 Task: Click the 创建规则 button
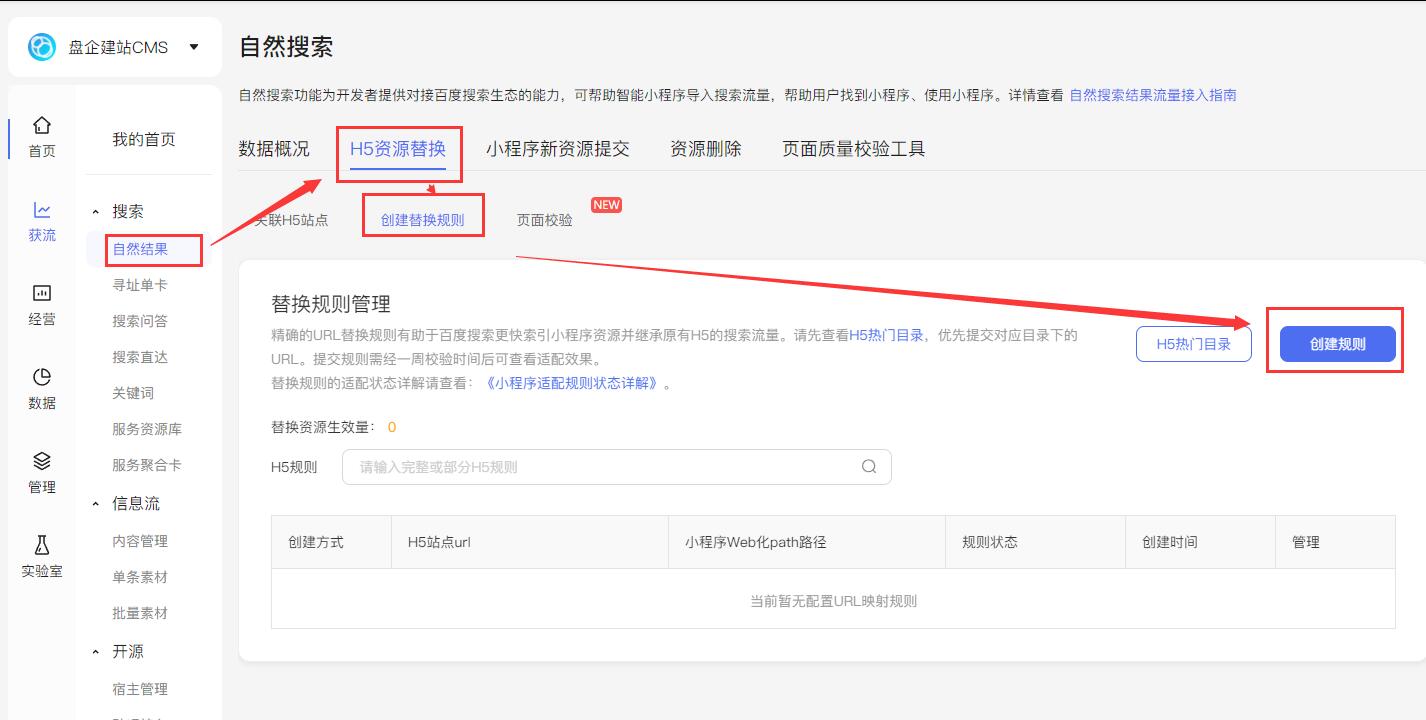(x=1337, y=344)
